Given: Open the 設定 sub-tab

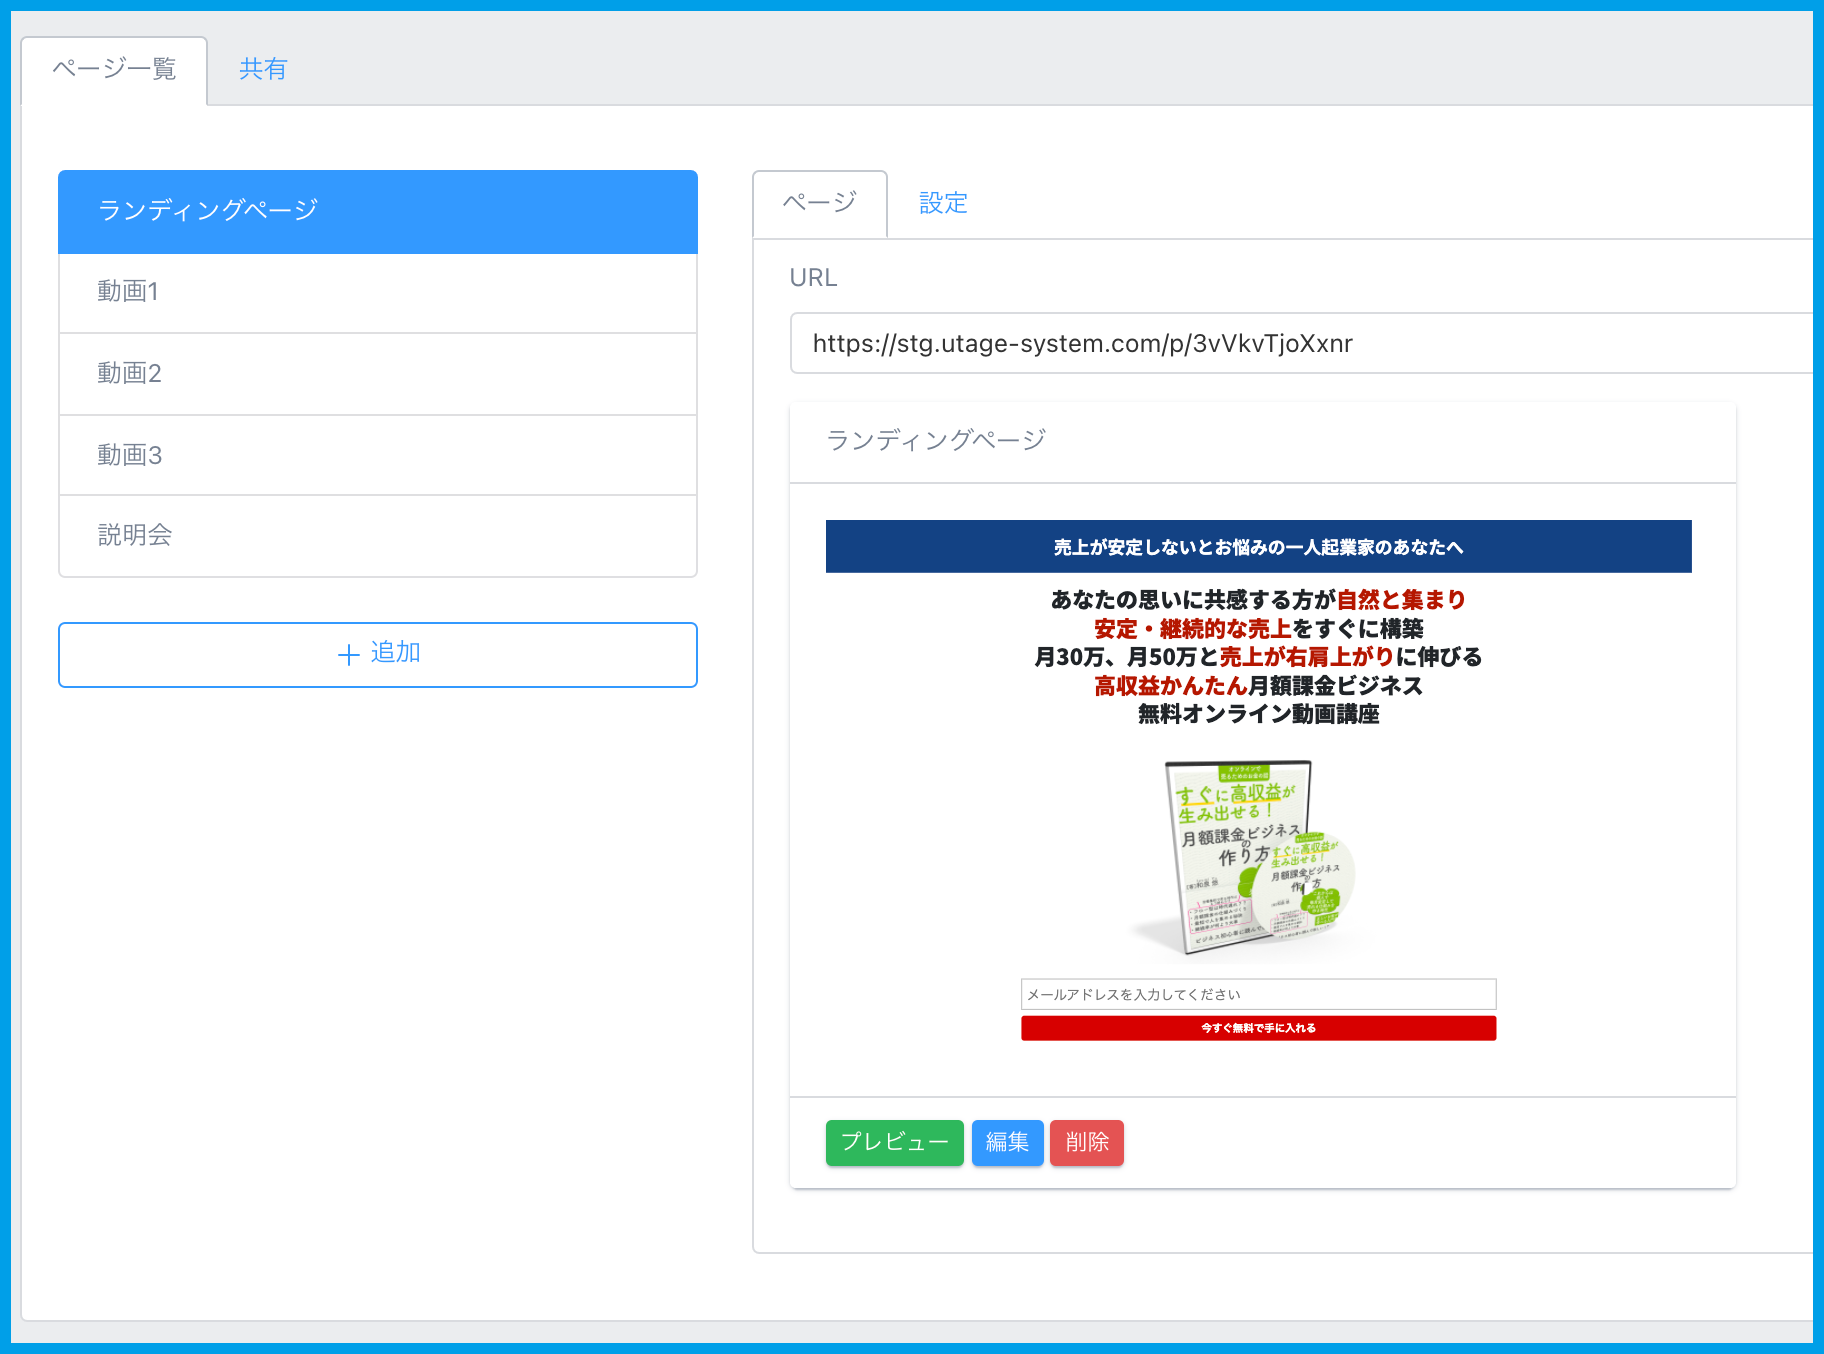Looking at the screenshot, I should pyautogui.click(x=943, y=203).
